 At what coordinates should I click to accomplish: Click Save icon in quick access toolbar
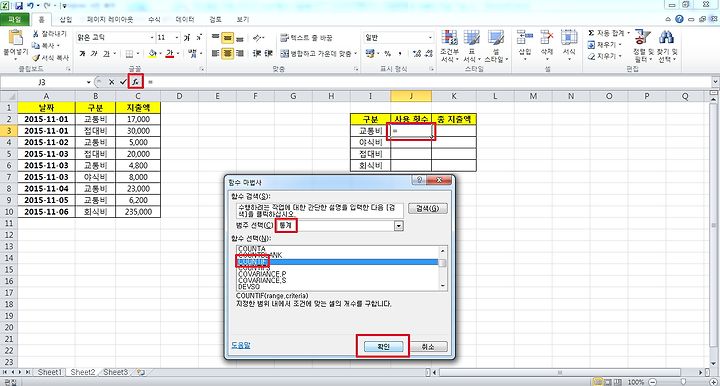click(x=19, y=6)
